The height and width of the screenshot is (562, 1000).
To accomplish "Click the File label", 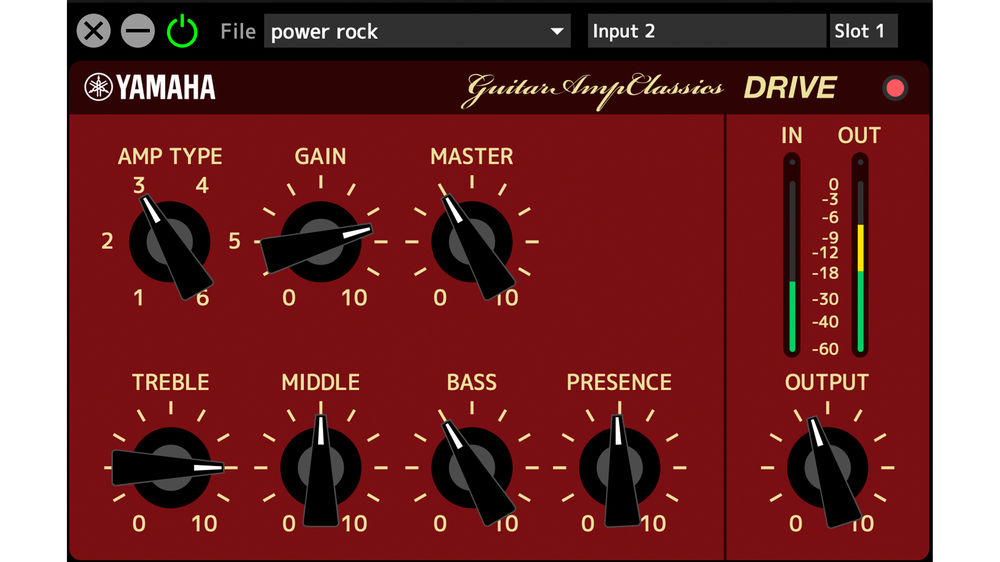I will click(238, 31).
